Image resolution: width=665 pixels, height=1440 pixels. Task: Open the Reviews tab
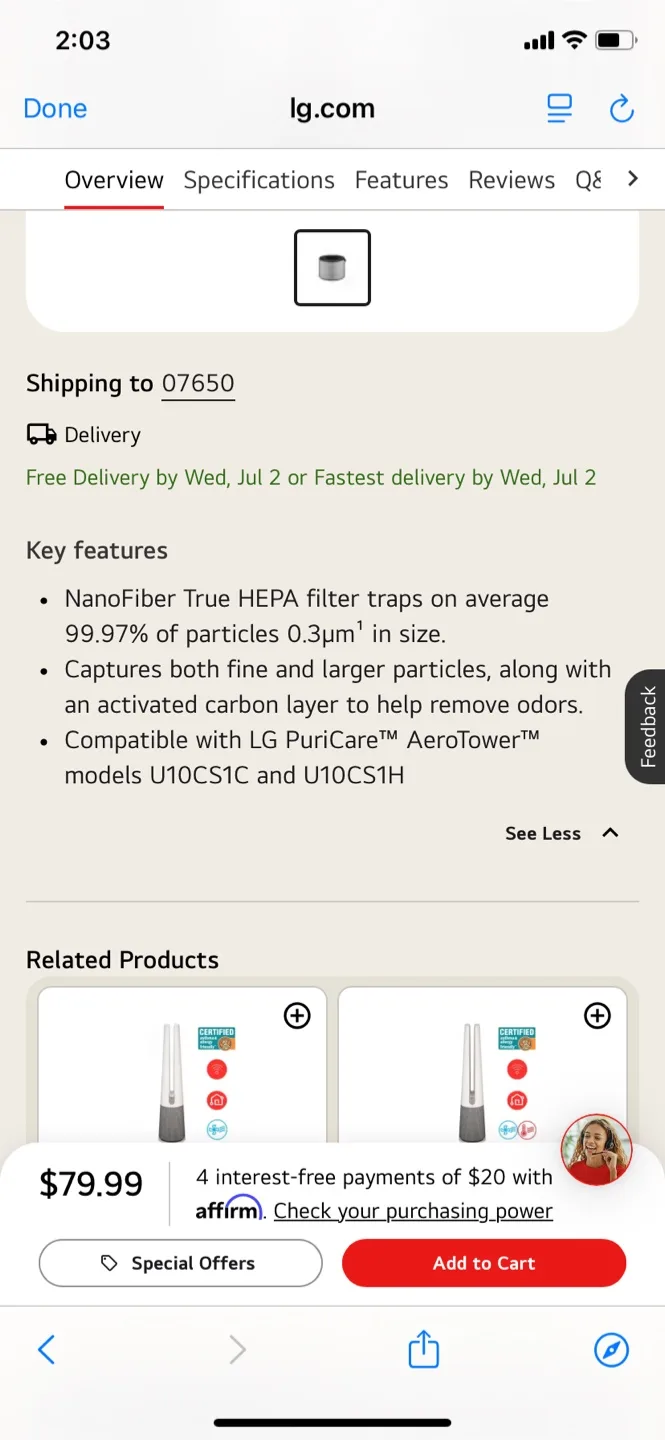[511, 180]
